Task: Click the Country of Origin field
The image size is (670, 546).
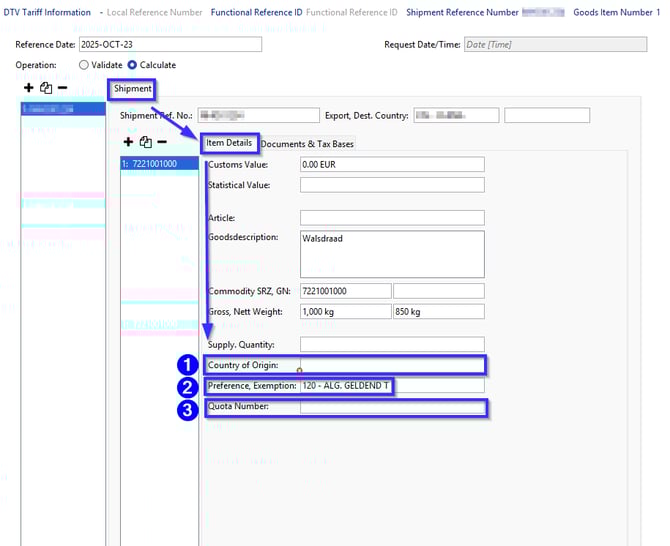Action: (x=391, y=365)
